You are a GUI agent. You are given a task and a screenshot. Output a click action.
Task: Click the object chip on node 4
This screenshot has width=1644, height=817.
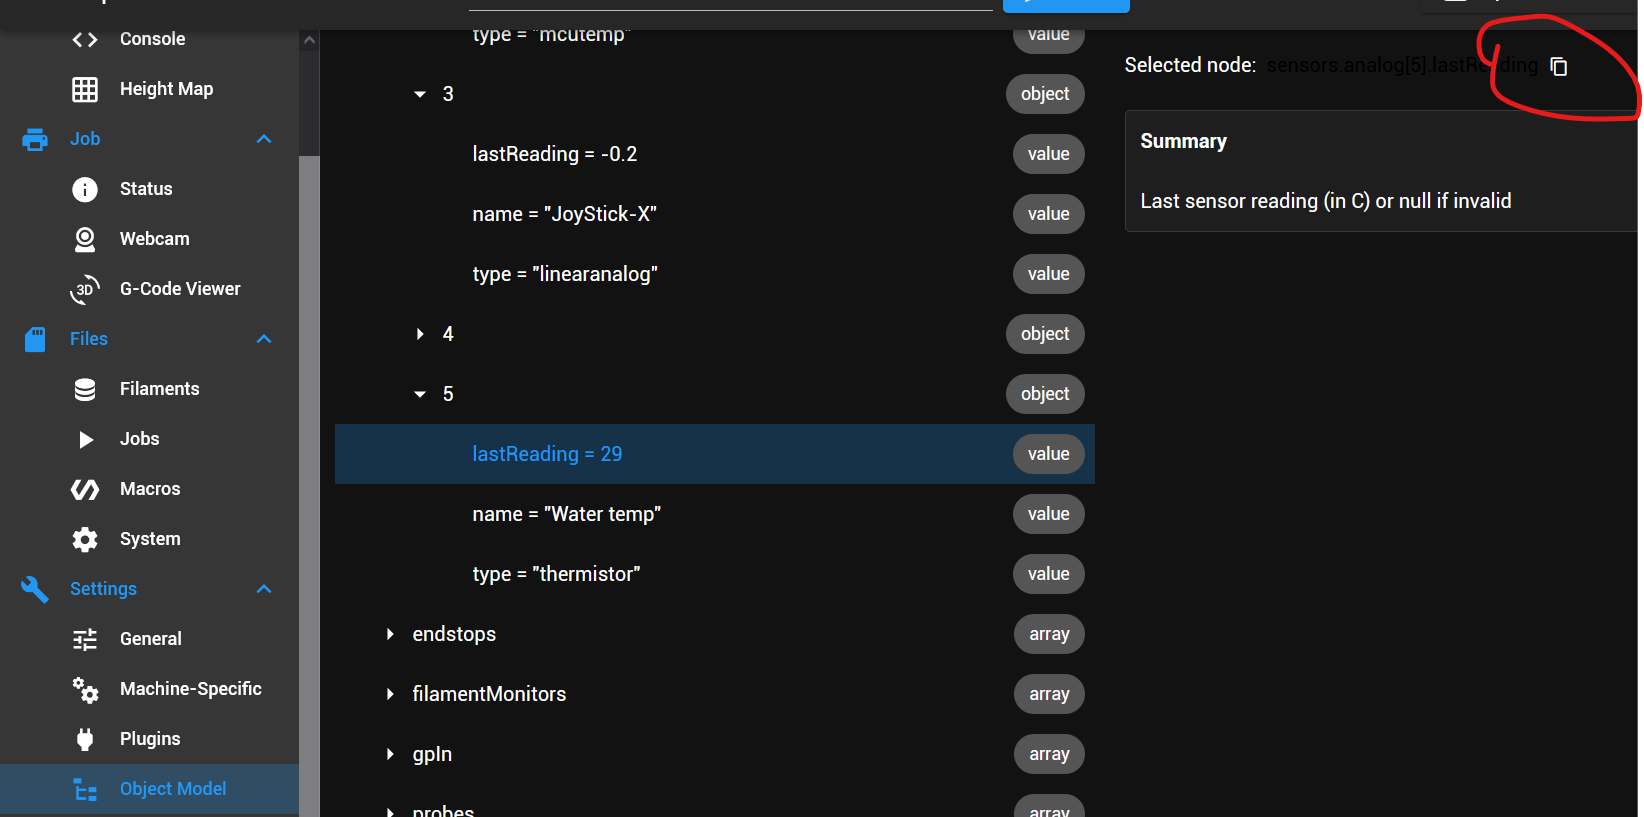[x=1045, y=334]
